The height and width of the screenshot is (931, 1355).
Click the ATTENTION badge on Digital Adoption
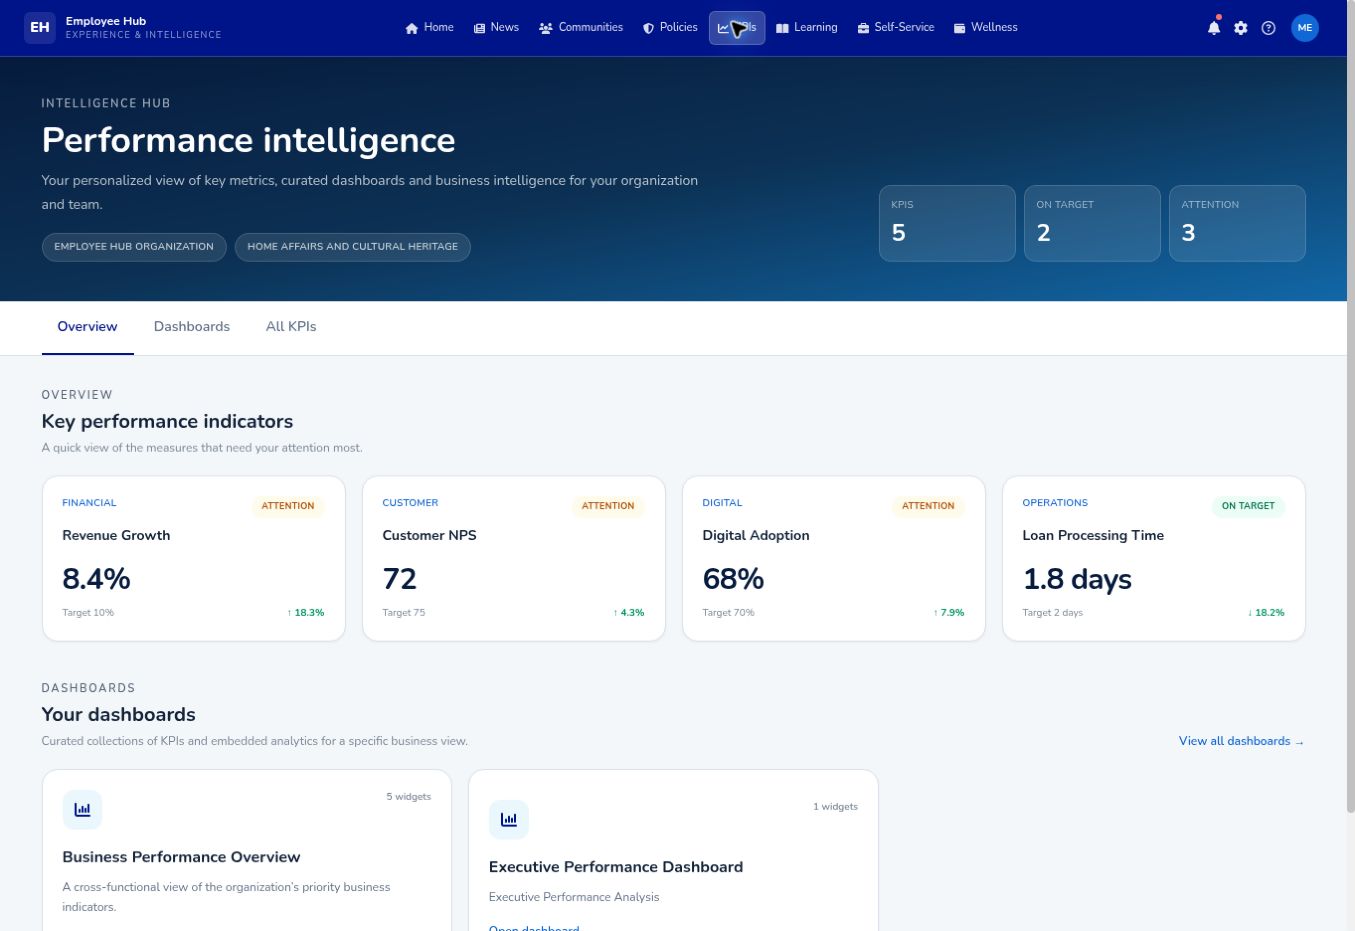[x=928, y=506]
